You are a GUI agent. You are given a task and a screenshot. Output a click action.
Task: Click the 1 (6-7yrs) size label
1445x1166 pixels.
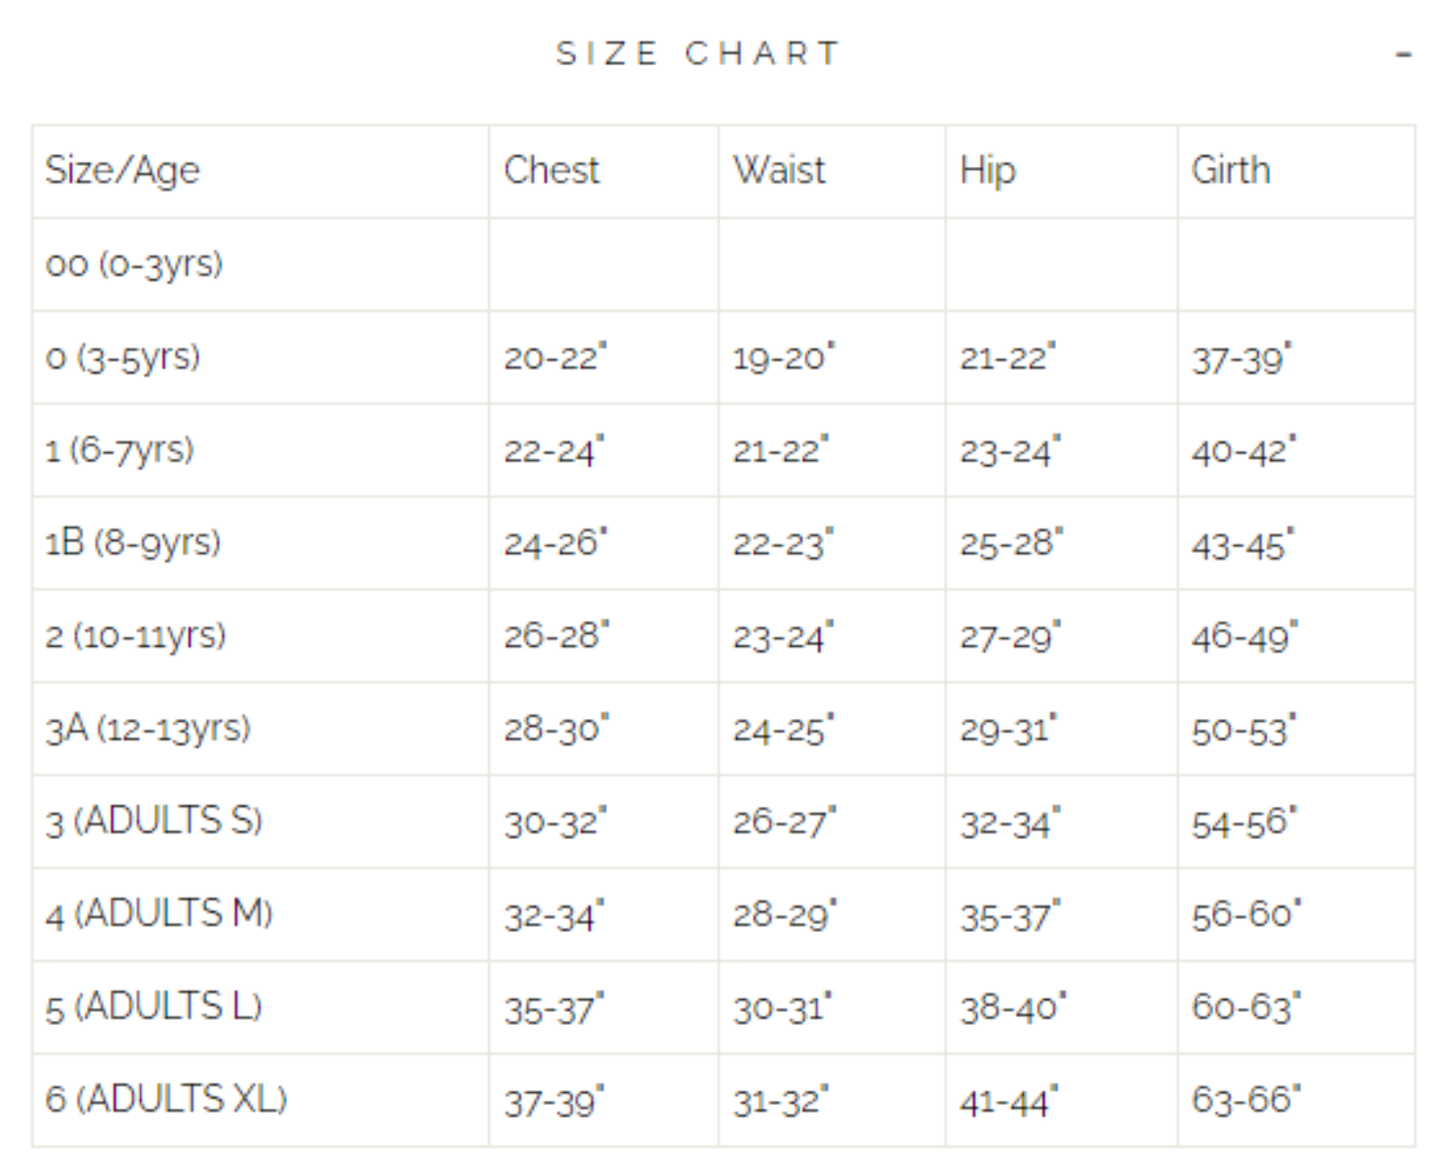tap(120, 450)
